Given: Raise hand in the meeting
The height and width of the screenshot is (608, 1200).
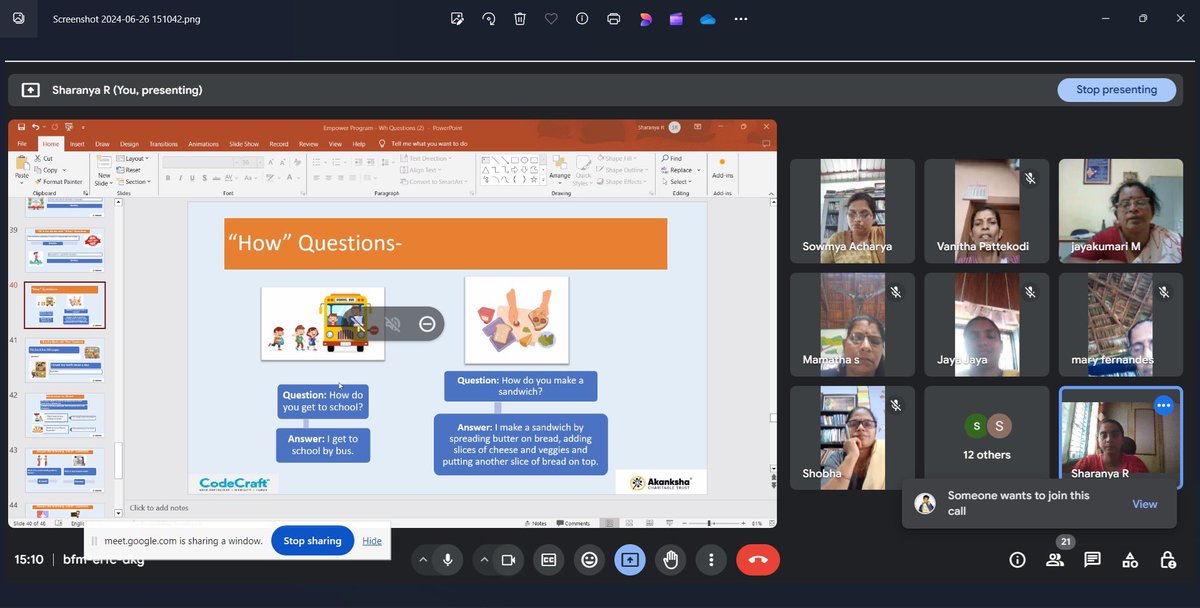Looking at the screenshot, I should pyautogui.click(x=671, y=560).
